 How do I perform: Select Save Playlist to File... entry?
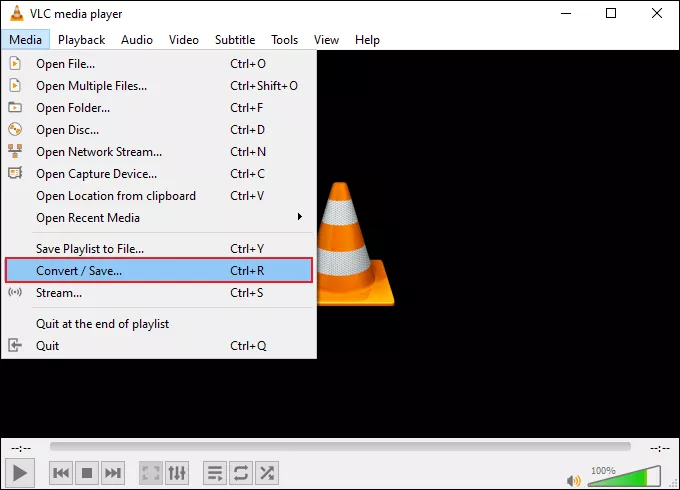point(159,249)
